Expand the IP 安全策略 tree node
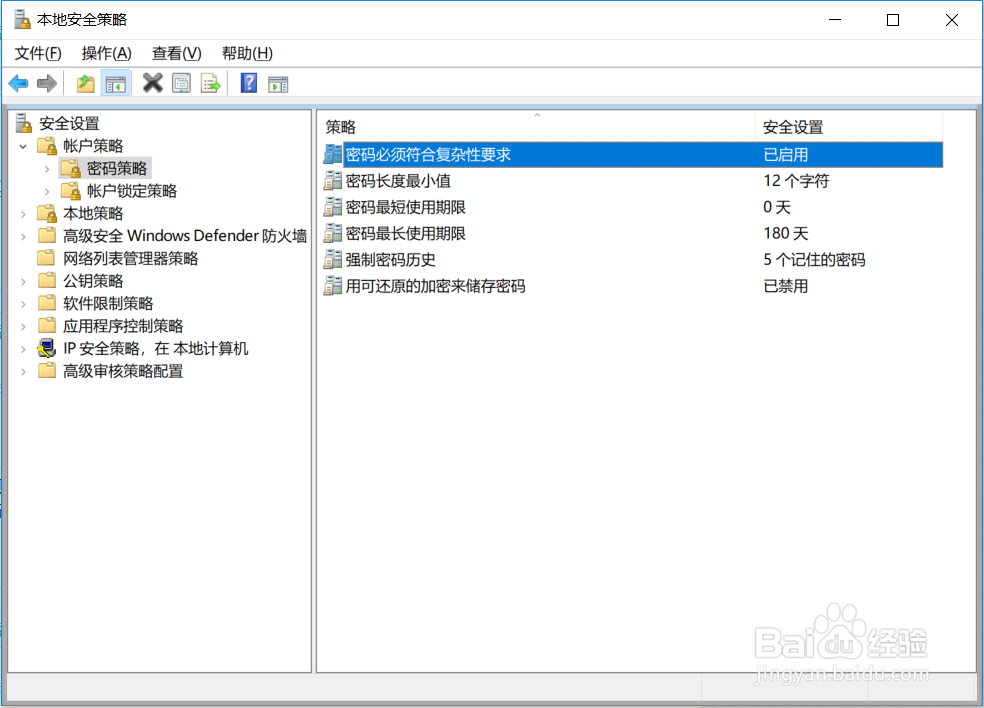 pos(24,348)
